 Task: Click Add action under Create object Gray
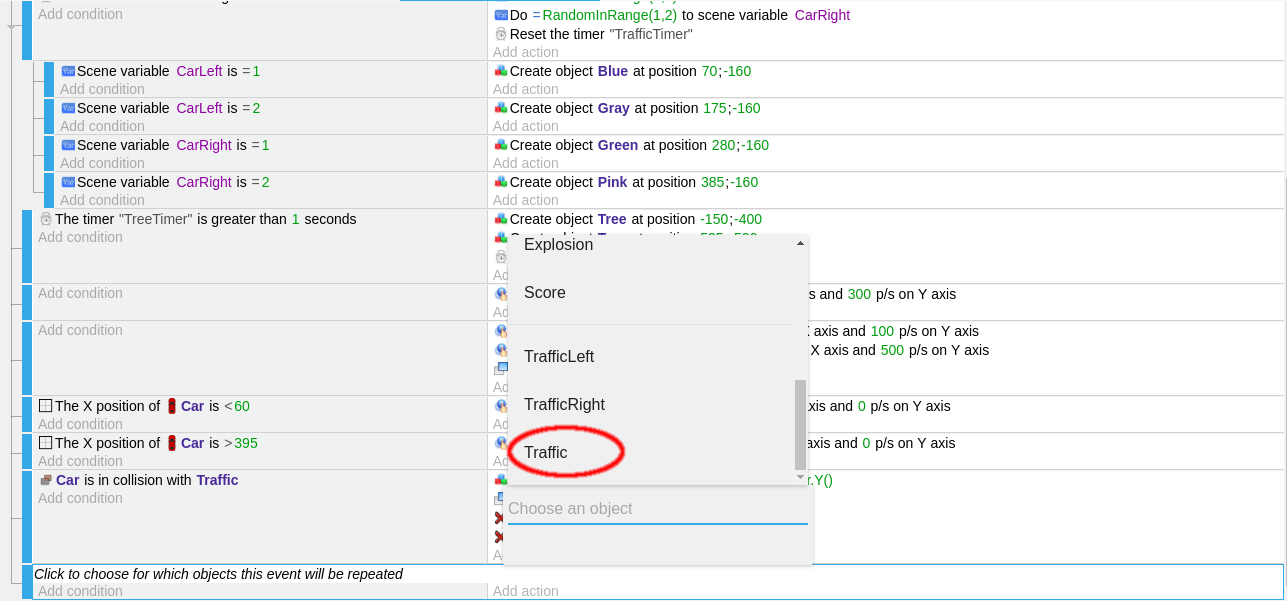point(526,126)
